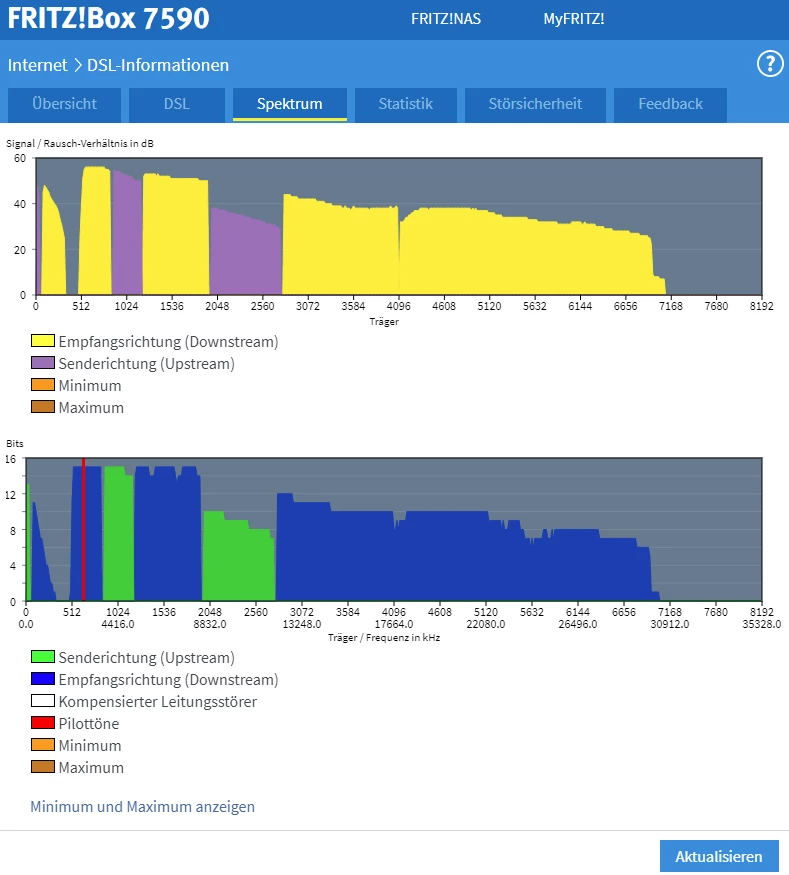Image resolution: width=789 pixels, height=875 pixels.
Task: Click 'Signal / Rausch-Verhältnis in dB' chart title
Action: (80, 143)
